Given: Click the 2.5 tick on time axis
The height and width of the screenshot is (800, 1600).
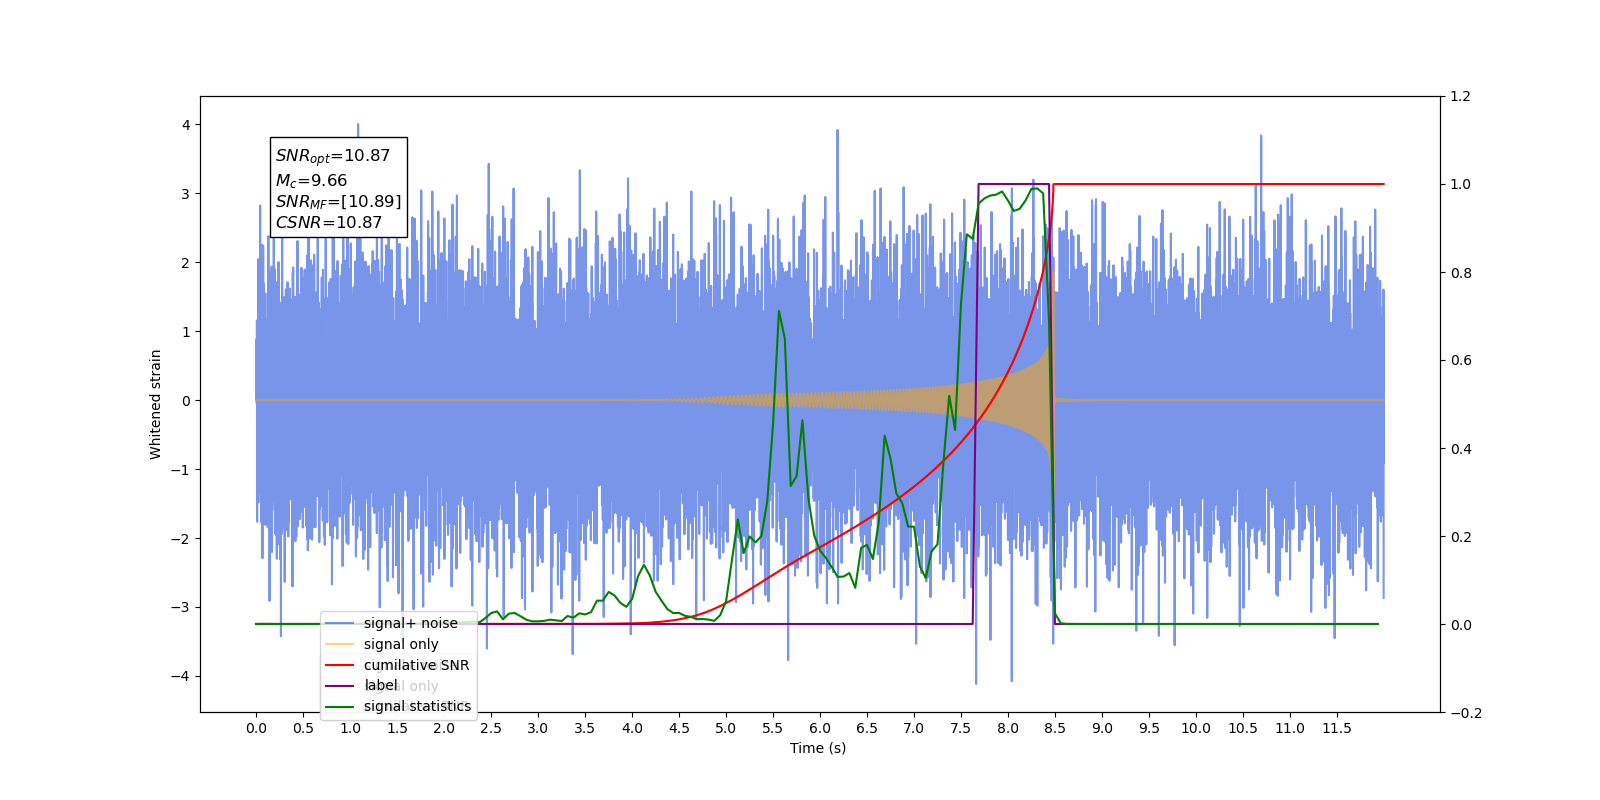Looking at the screenshot, I should pos(491,728).
